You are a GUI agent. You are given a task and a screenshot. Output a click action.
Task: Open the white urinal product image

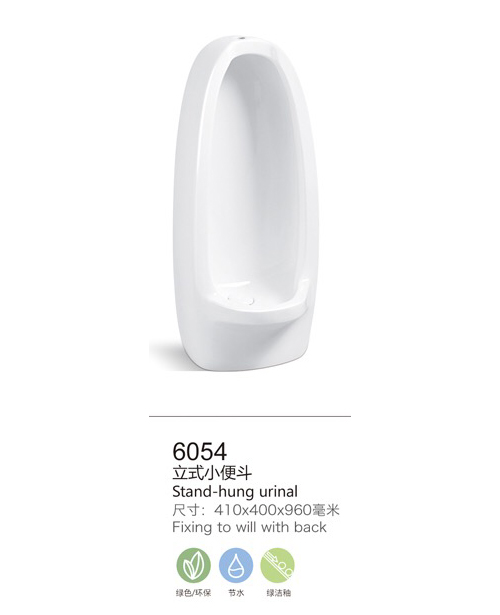click(241, 203)
